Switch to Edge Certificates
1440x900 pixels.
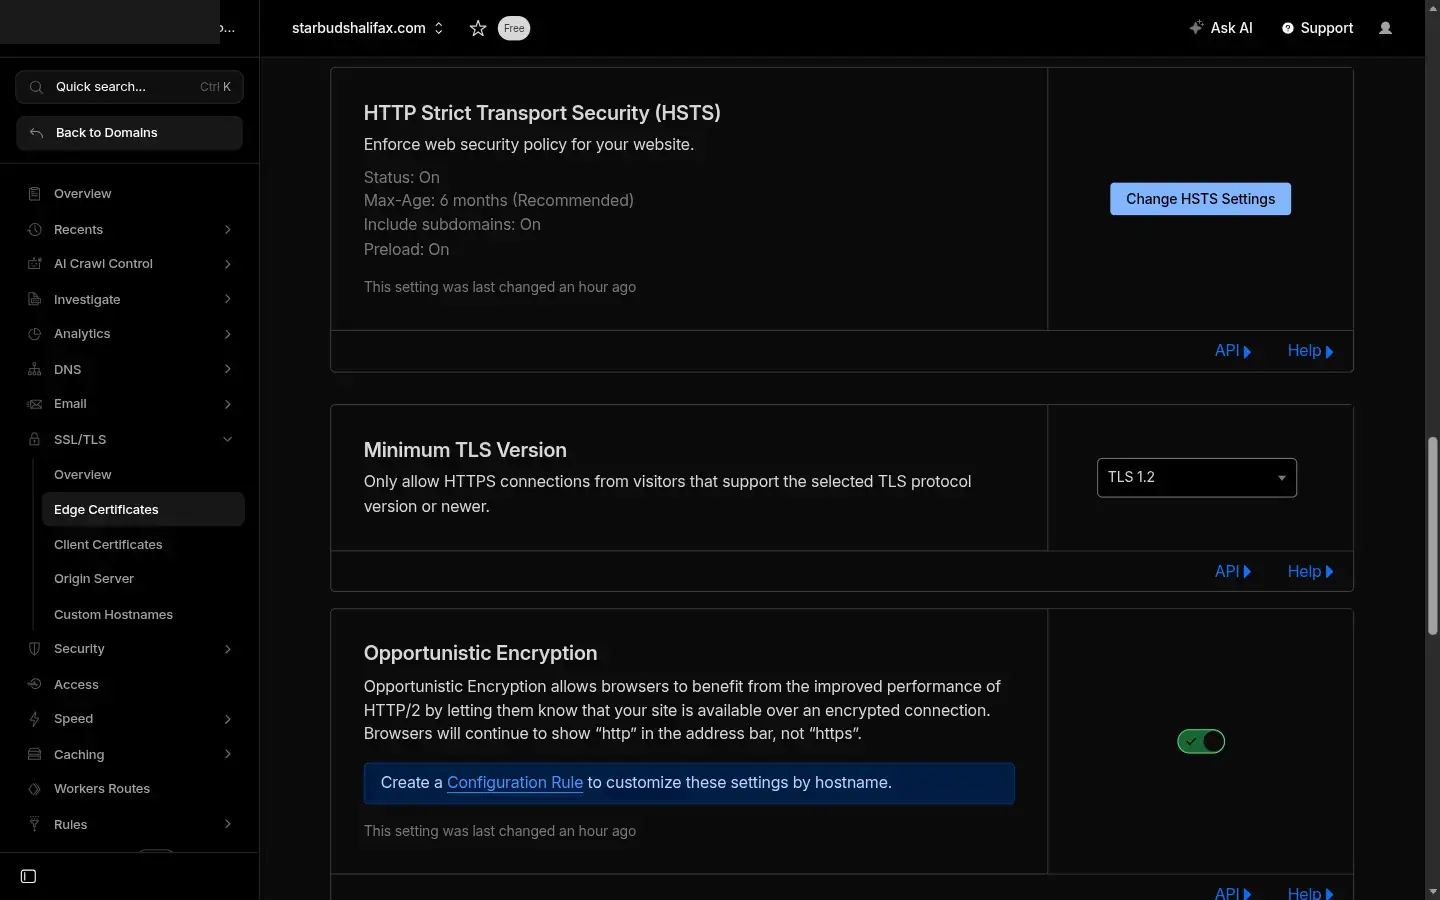[x=106, y=509]
